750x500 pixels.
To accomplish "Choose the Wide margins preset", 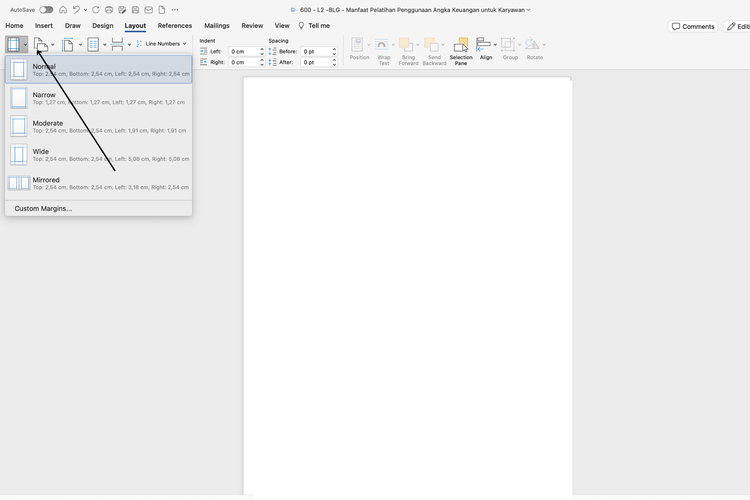I will [x=99, y=155].
